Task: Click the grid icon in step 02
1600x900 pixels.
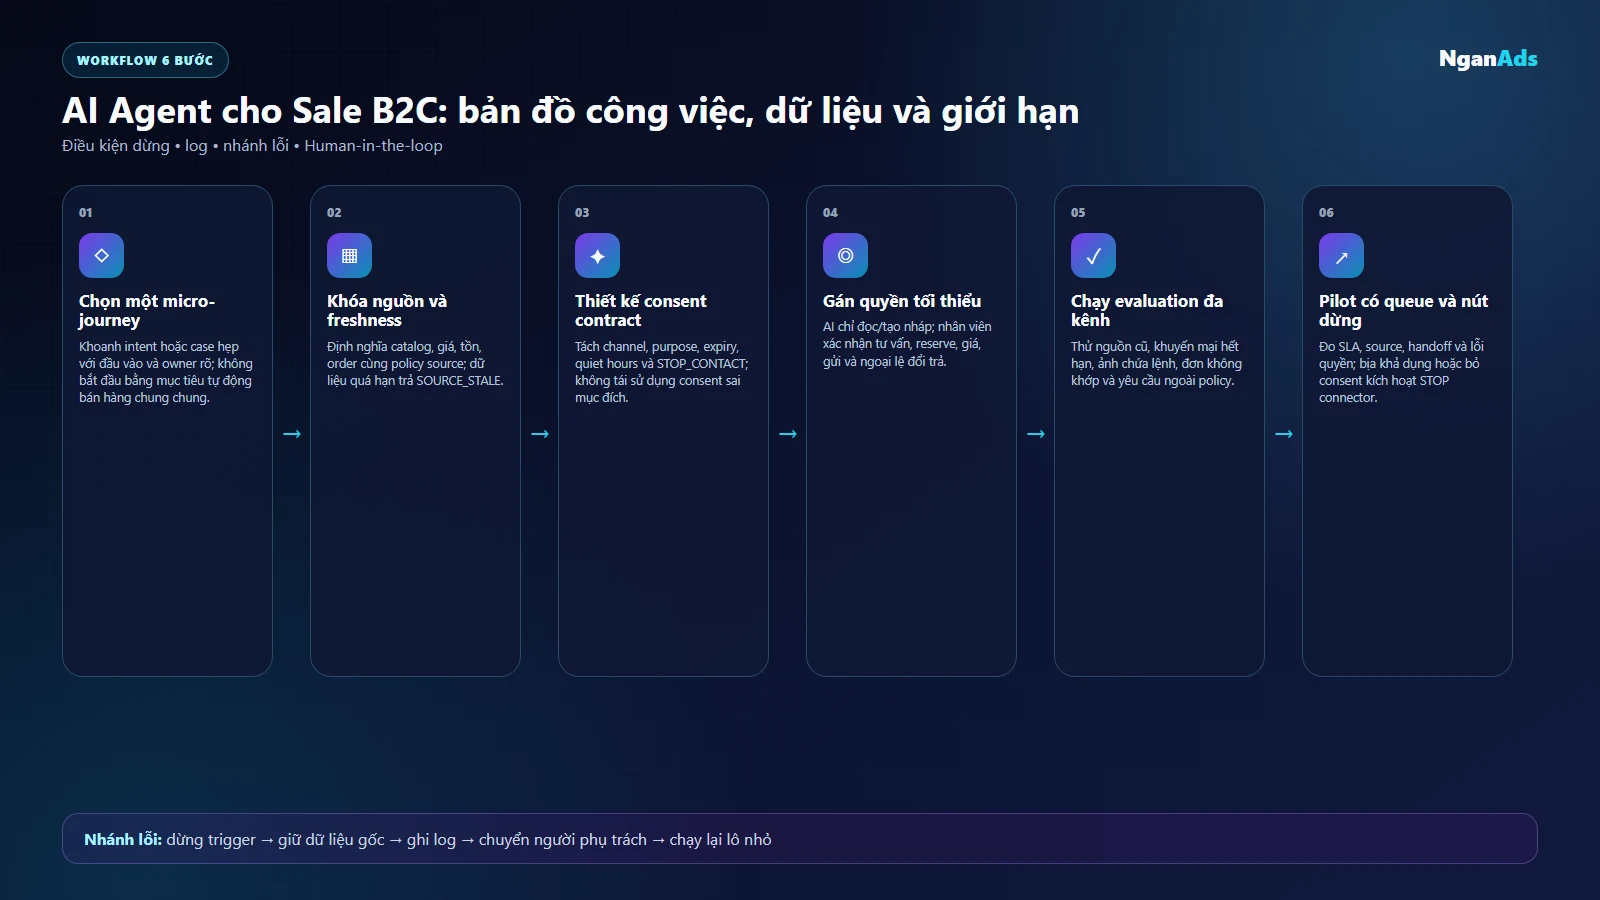Action: [349, 256]
